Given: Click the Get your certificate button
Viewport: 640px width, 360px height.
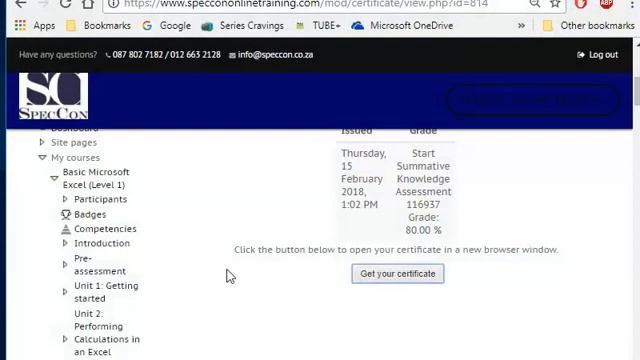Looking at the screenshot, I should [398, 273].
